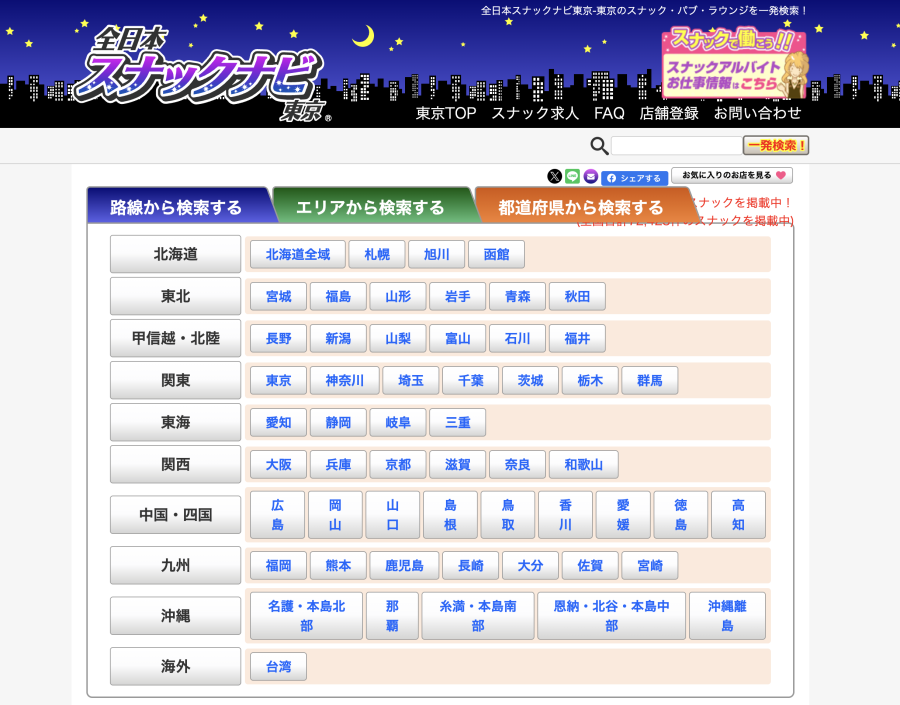The width and height of the screenshot is (900, 705).
Task: Choose 大阪 prefecture
Action: pyautogui.click(x=278, y=464)
